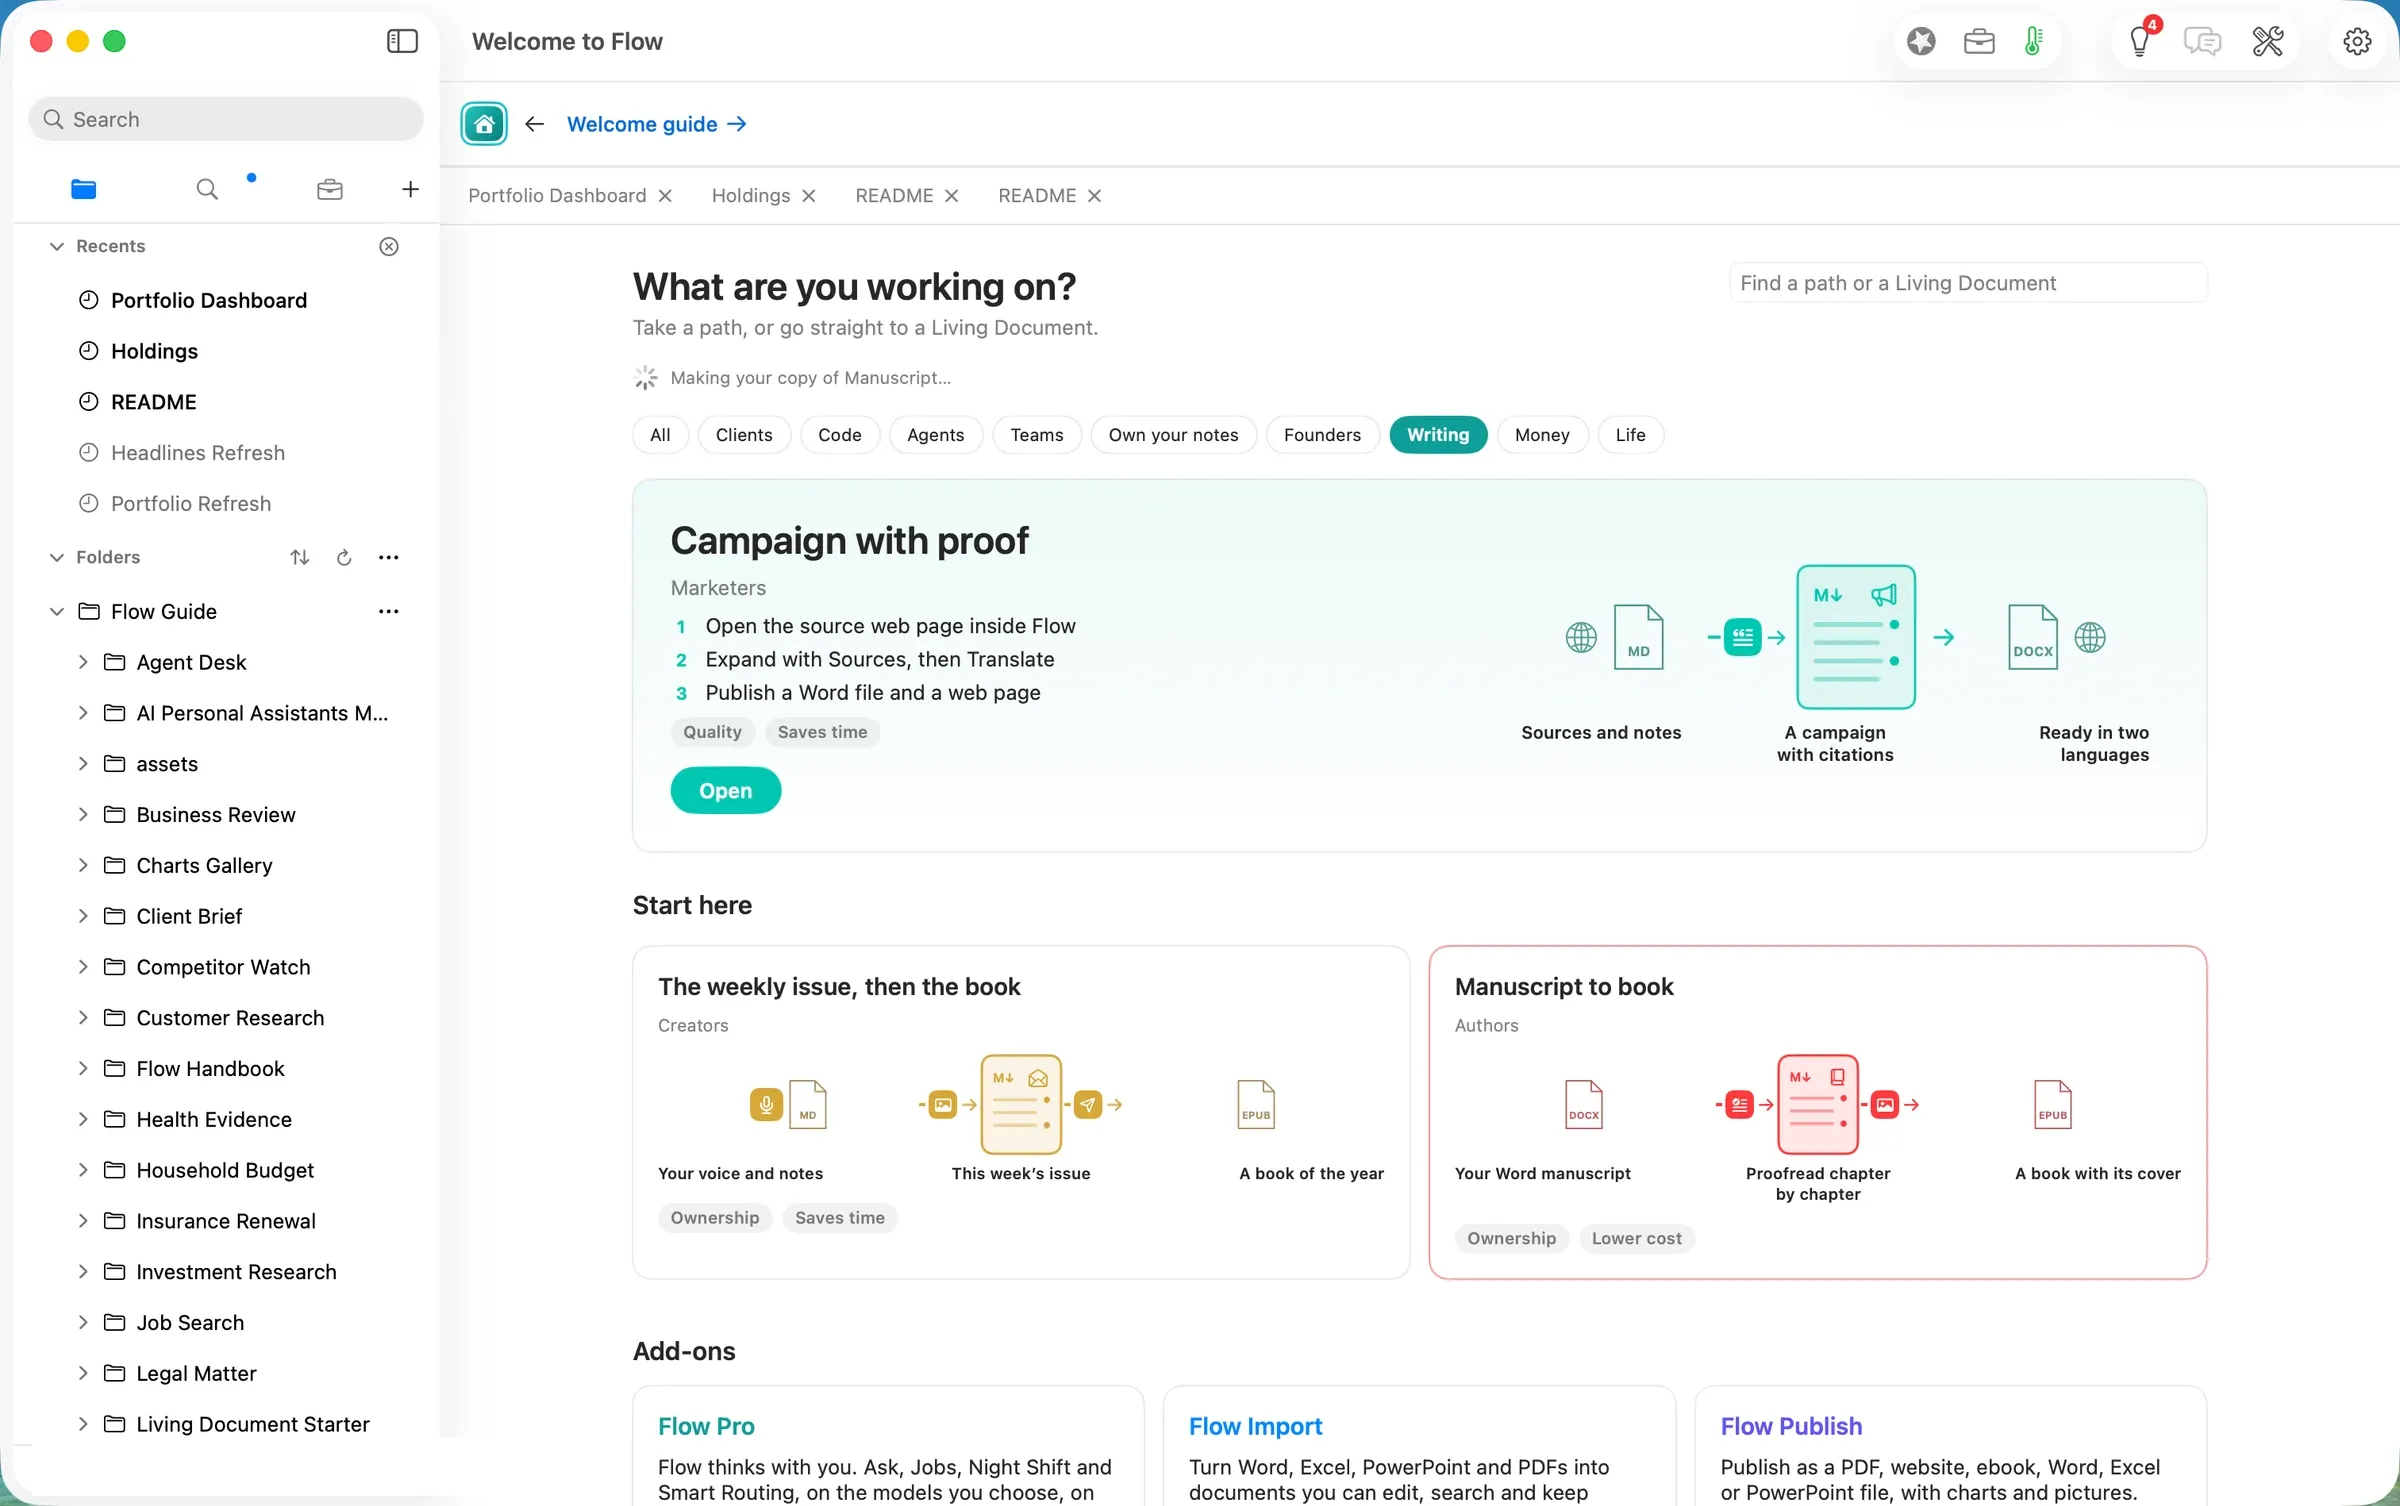Go back with the left arrow
Viewport: 2400px width, 1506px height.
(x=535, y=124)
